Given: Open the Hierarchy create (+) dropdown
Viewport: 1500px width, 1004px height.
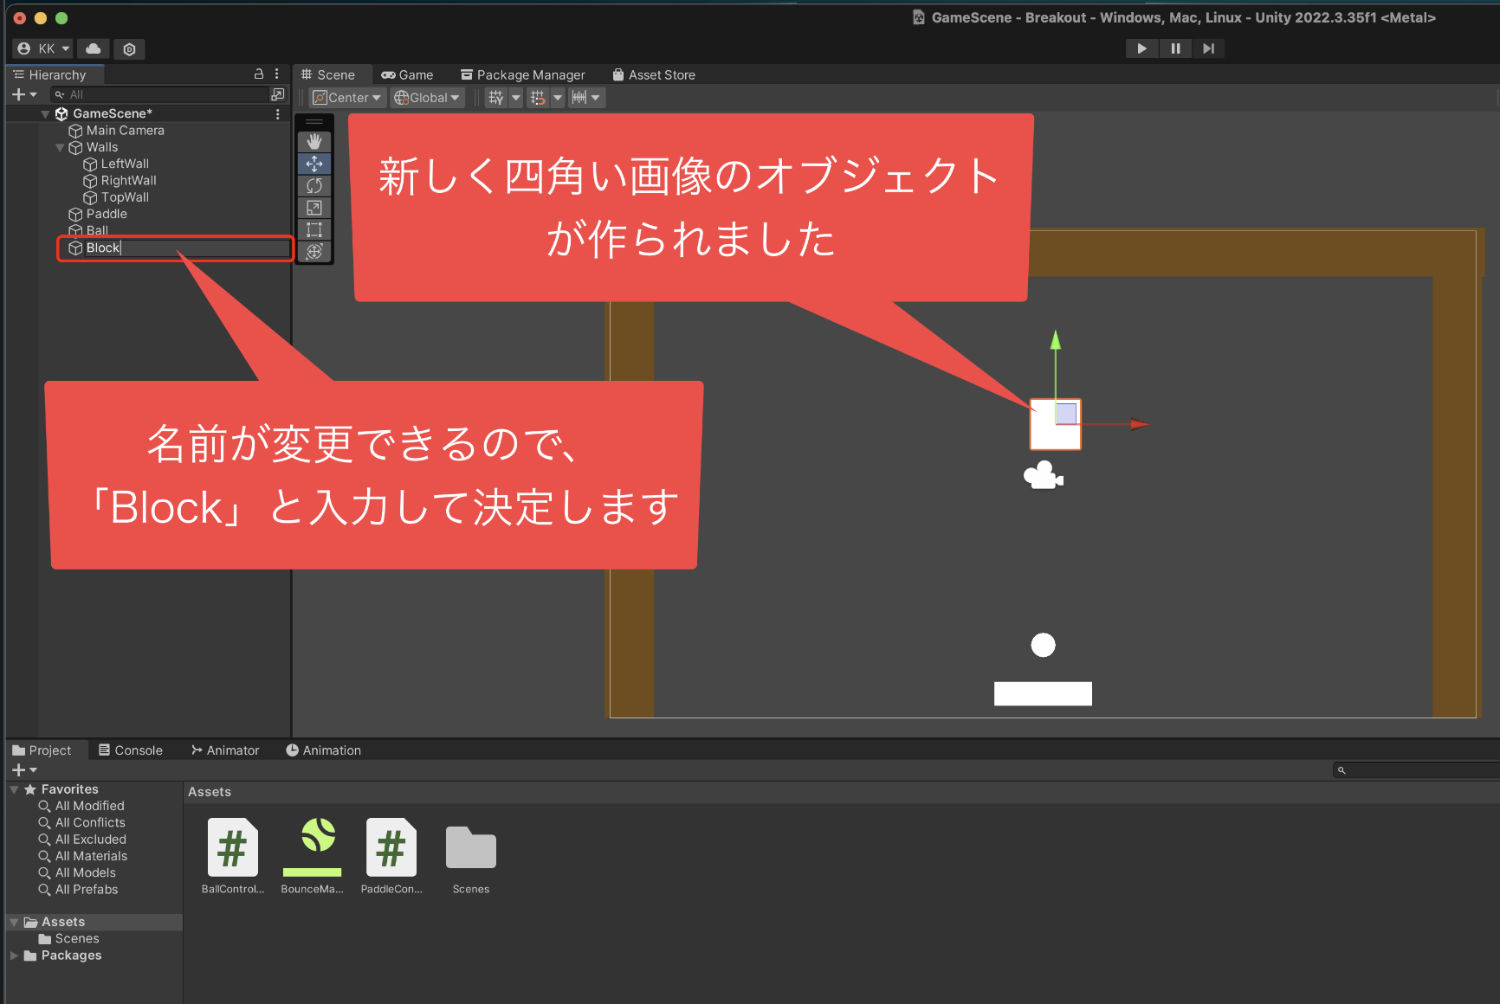Looking at the screenshot, I should pos(24,94).
